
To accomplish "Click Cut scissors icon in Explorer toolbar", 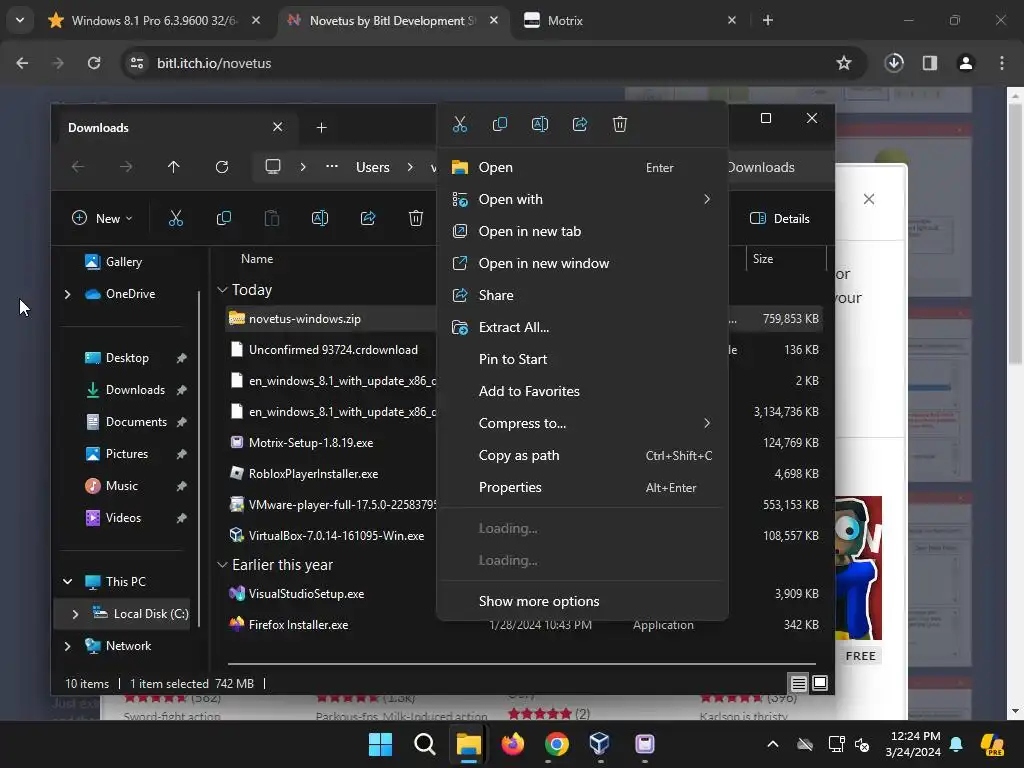I will pos(176,218).
